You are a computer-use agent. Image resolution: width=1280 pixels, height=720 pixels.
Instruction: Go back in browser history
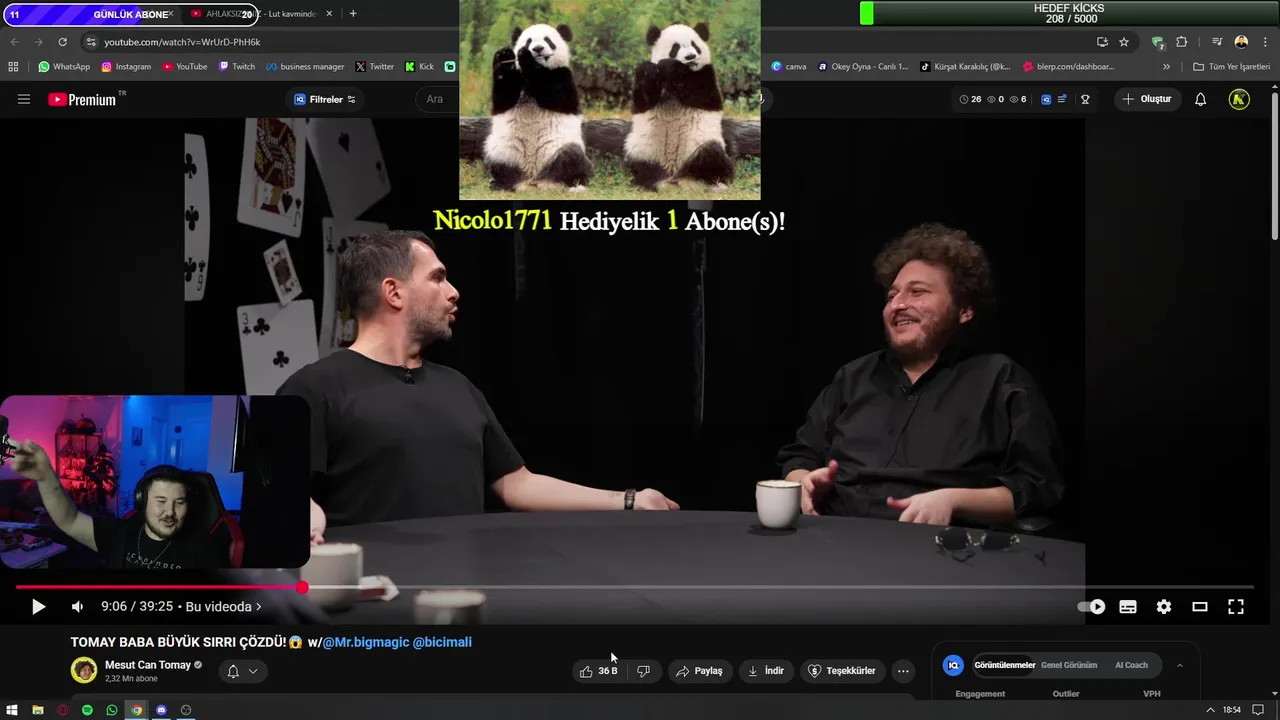(14, 42)
